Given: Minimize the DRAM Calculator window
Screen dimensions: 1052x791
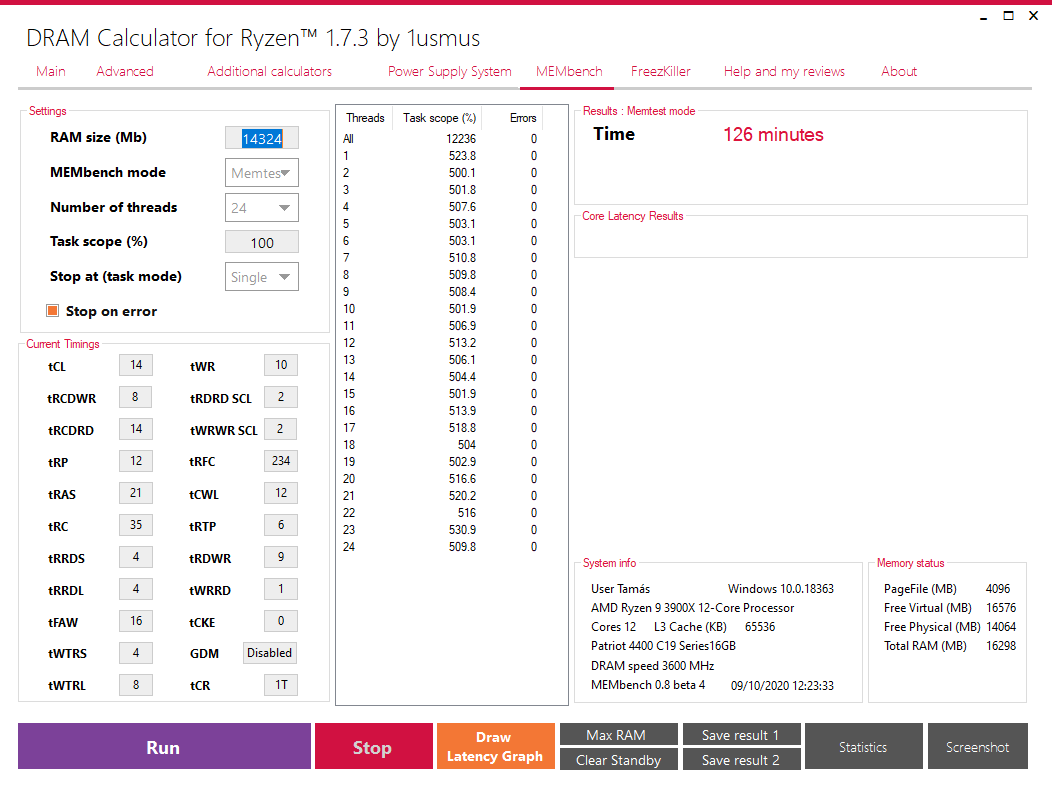Looking at the screenshot, I should tap(984, 16).
